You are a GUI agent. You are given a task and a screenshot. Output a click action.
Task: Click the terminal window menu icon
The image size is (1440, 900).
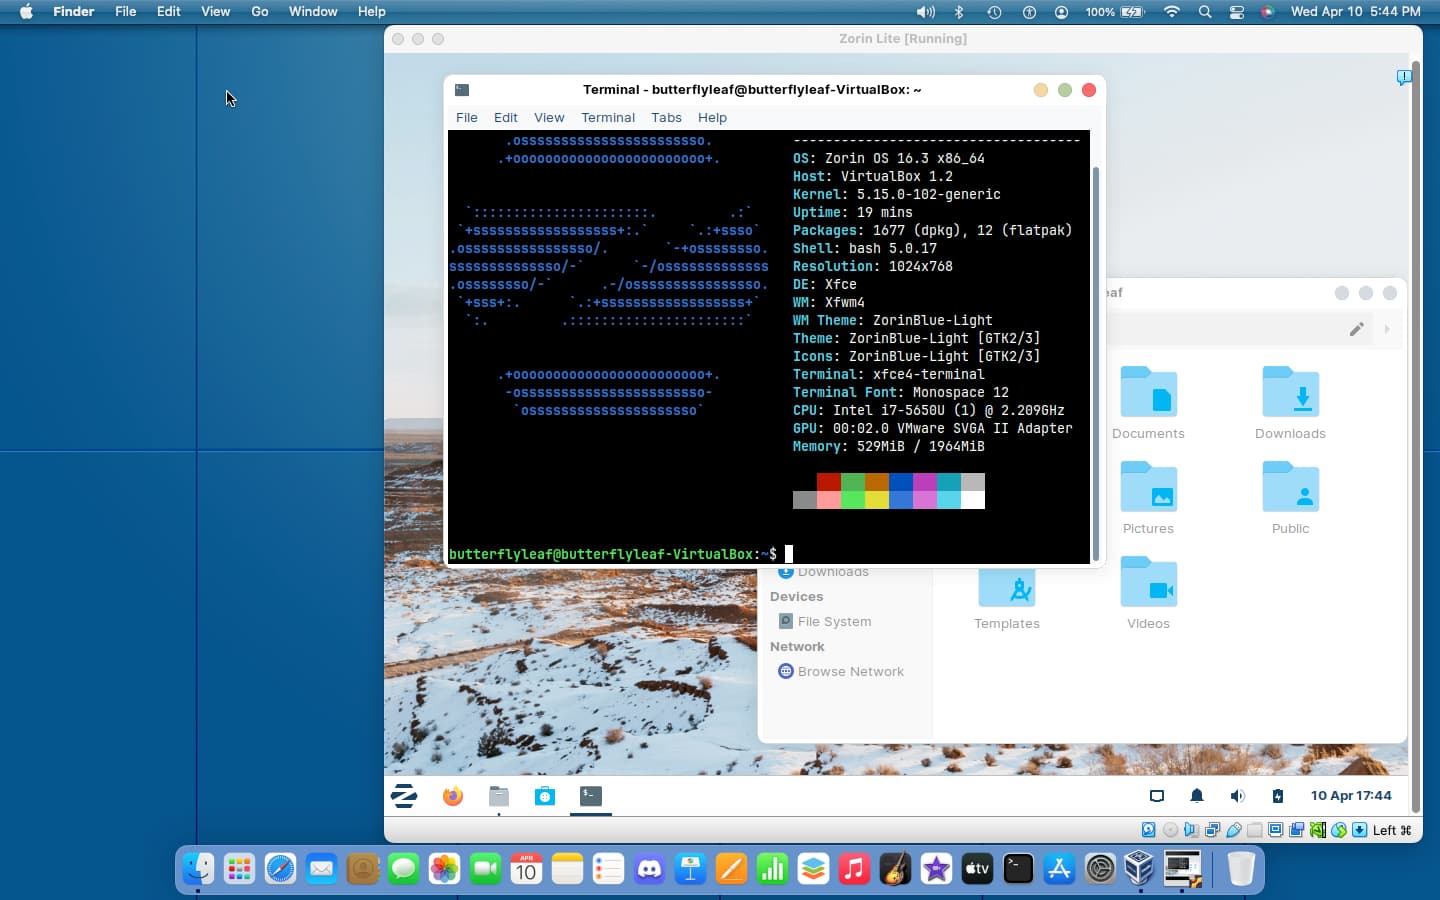[x=462, y=90]
